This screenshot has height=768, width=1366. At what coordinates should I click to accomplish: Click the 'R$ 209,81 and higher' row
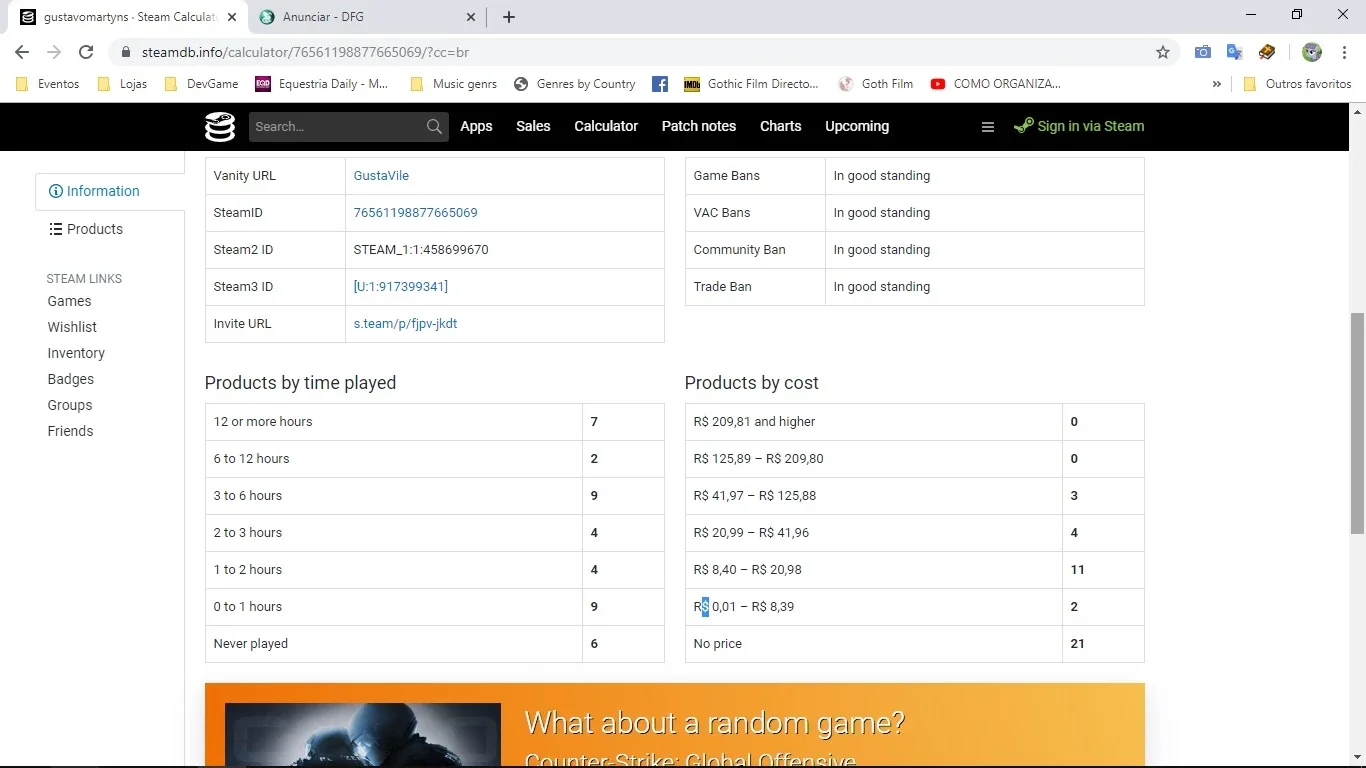914,422
